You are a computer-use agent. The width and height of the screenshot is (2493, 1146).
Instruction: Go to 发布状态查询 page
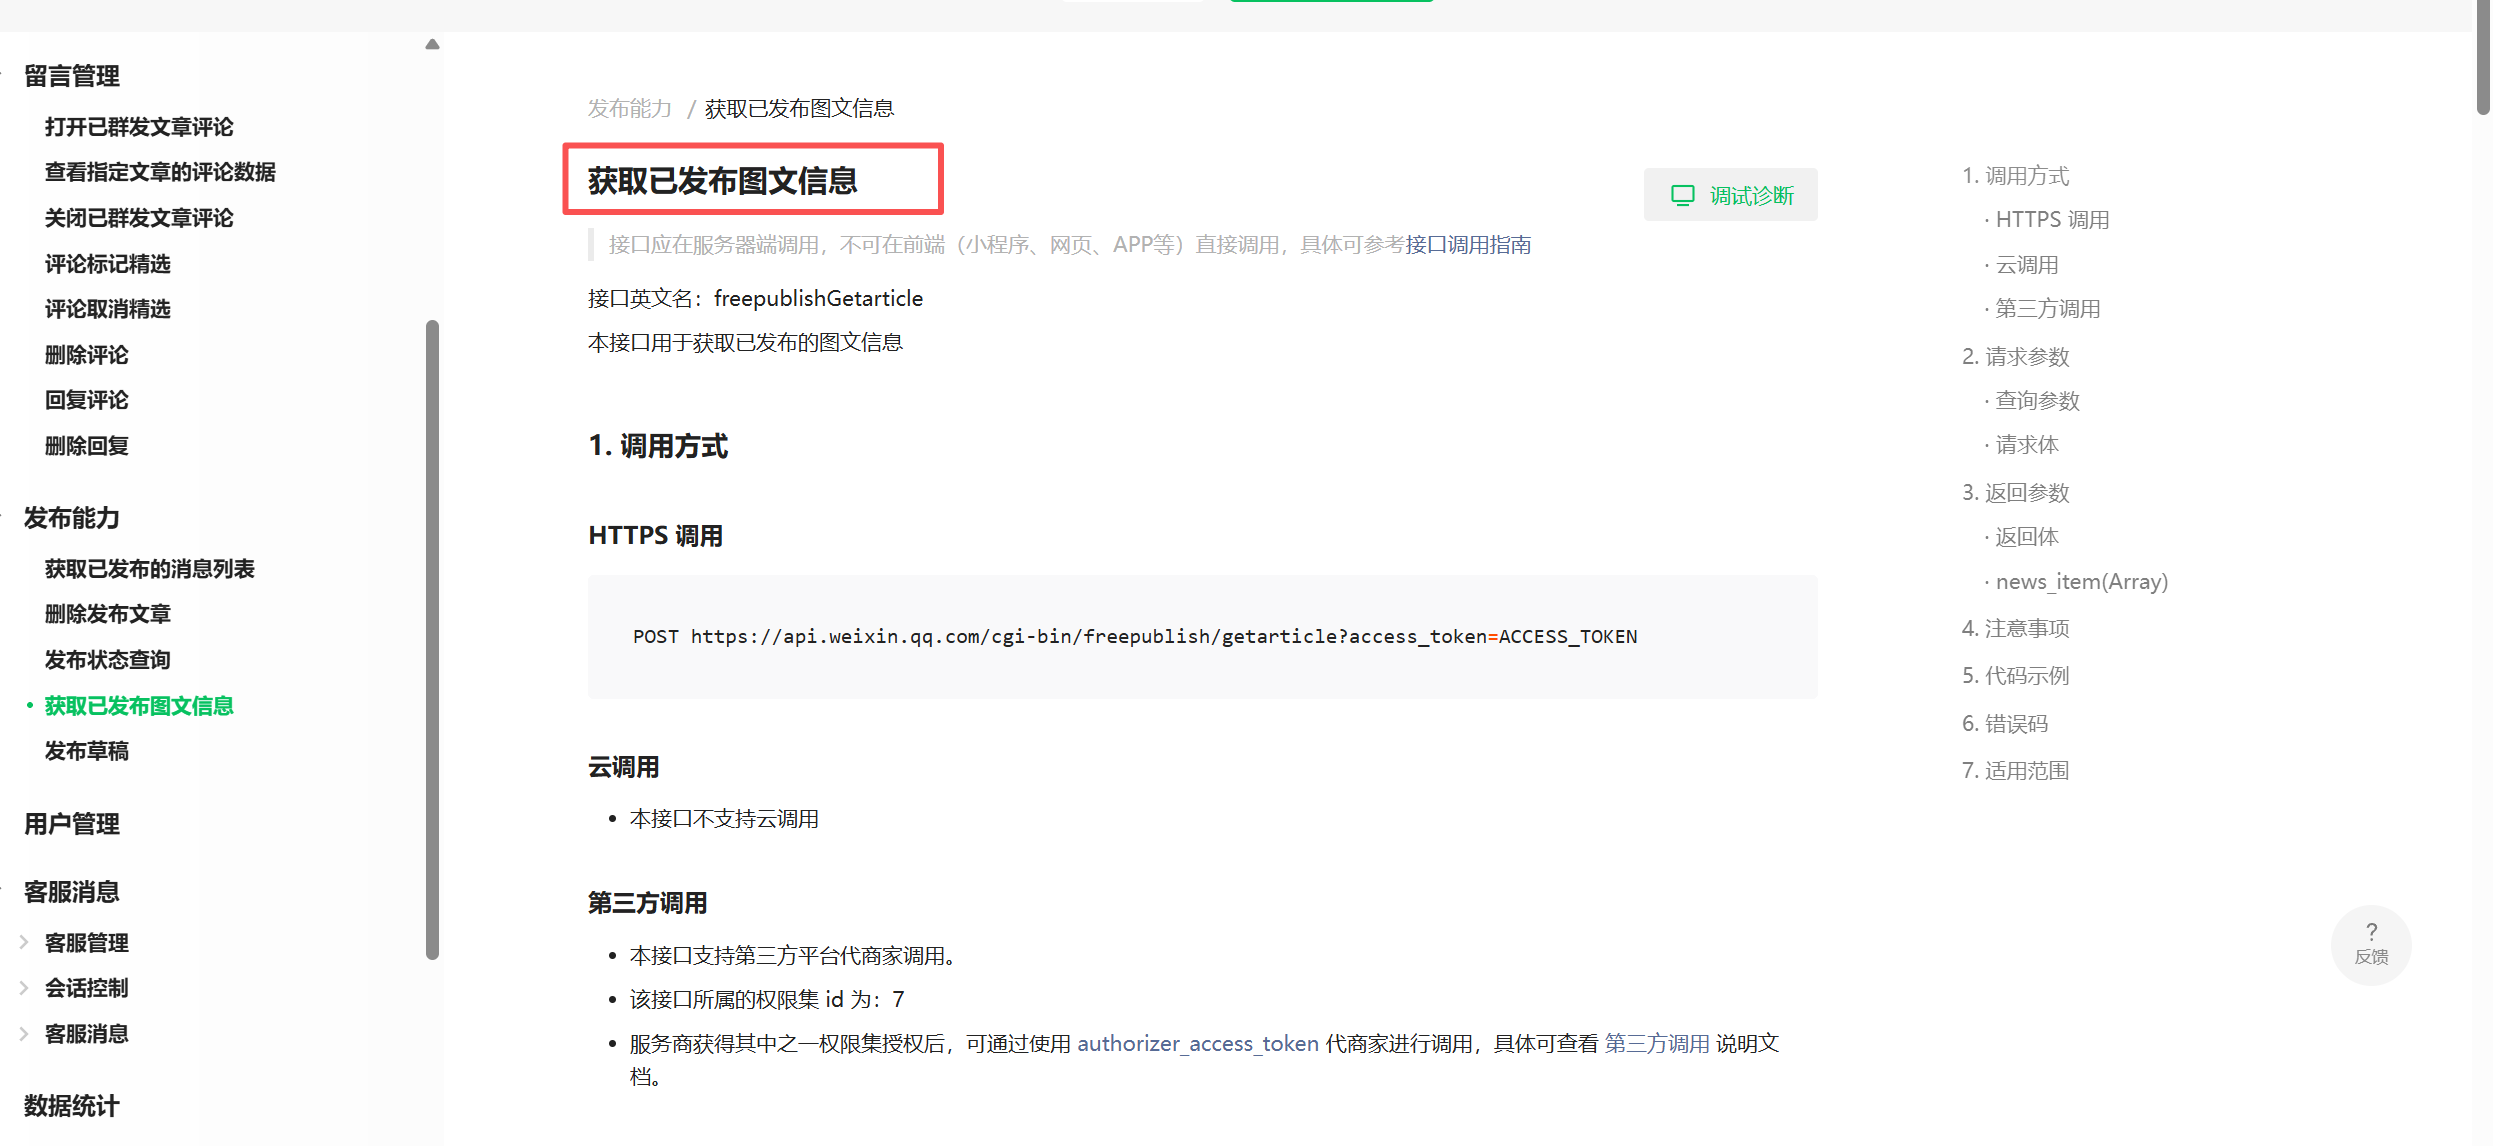pos(107,660)
